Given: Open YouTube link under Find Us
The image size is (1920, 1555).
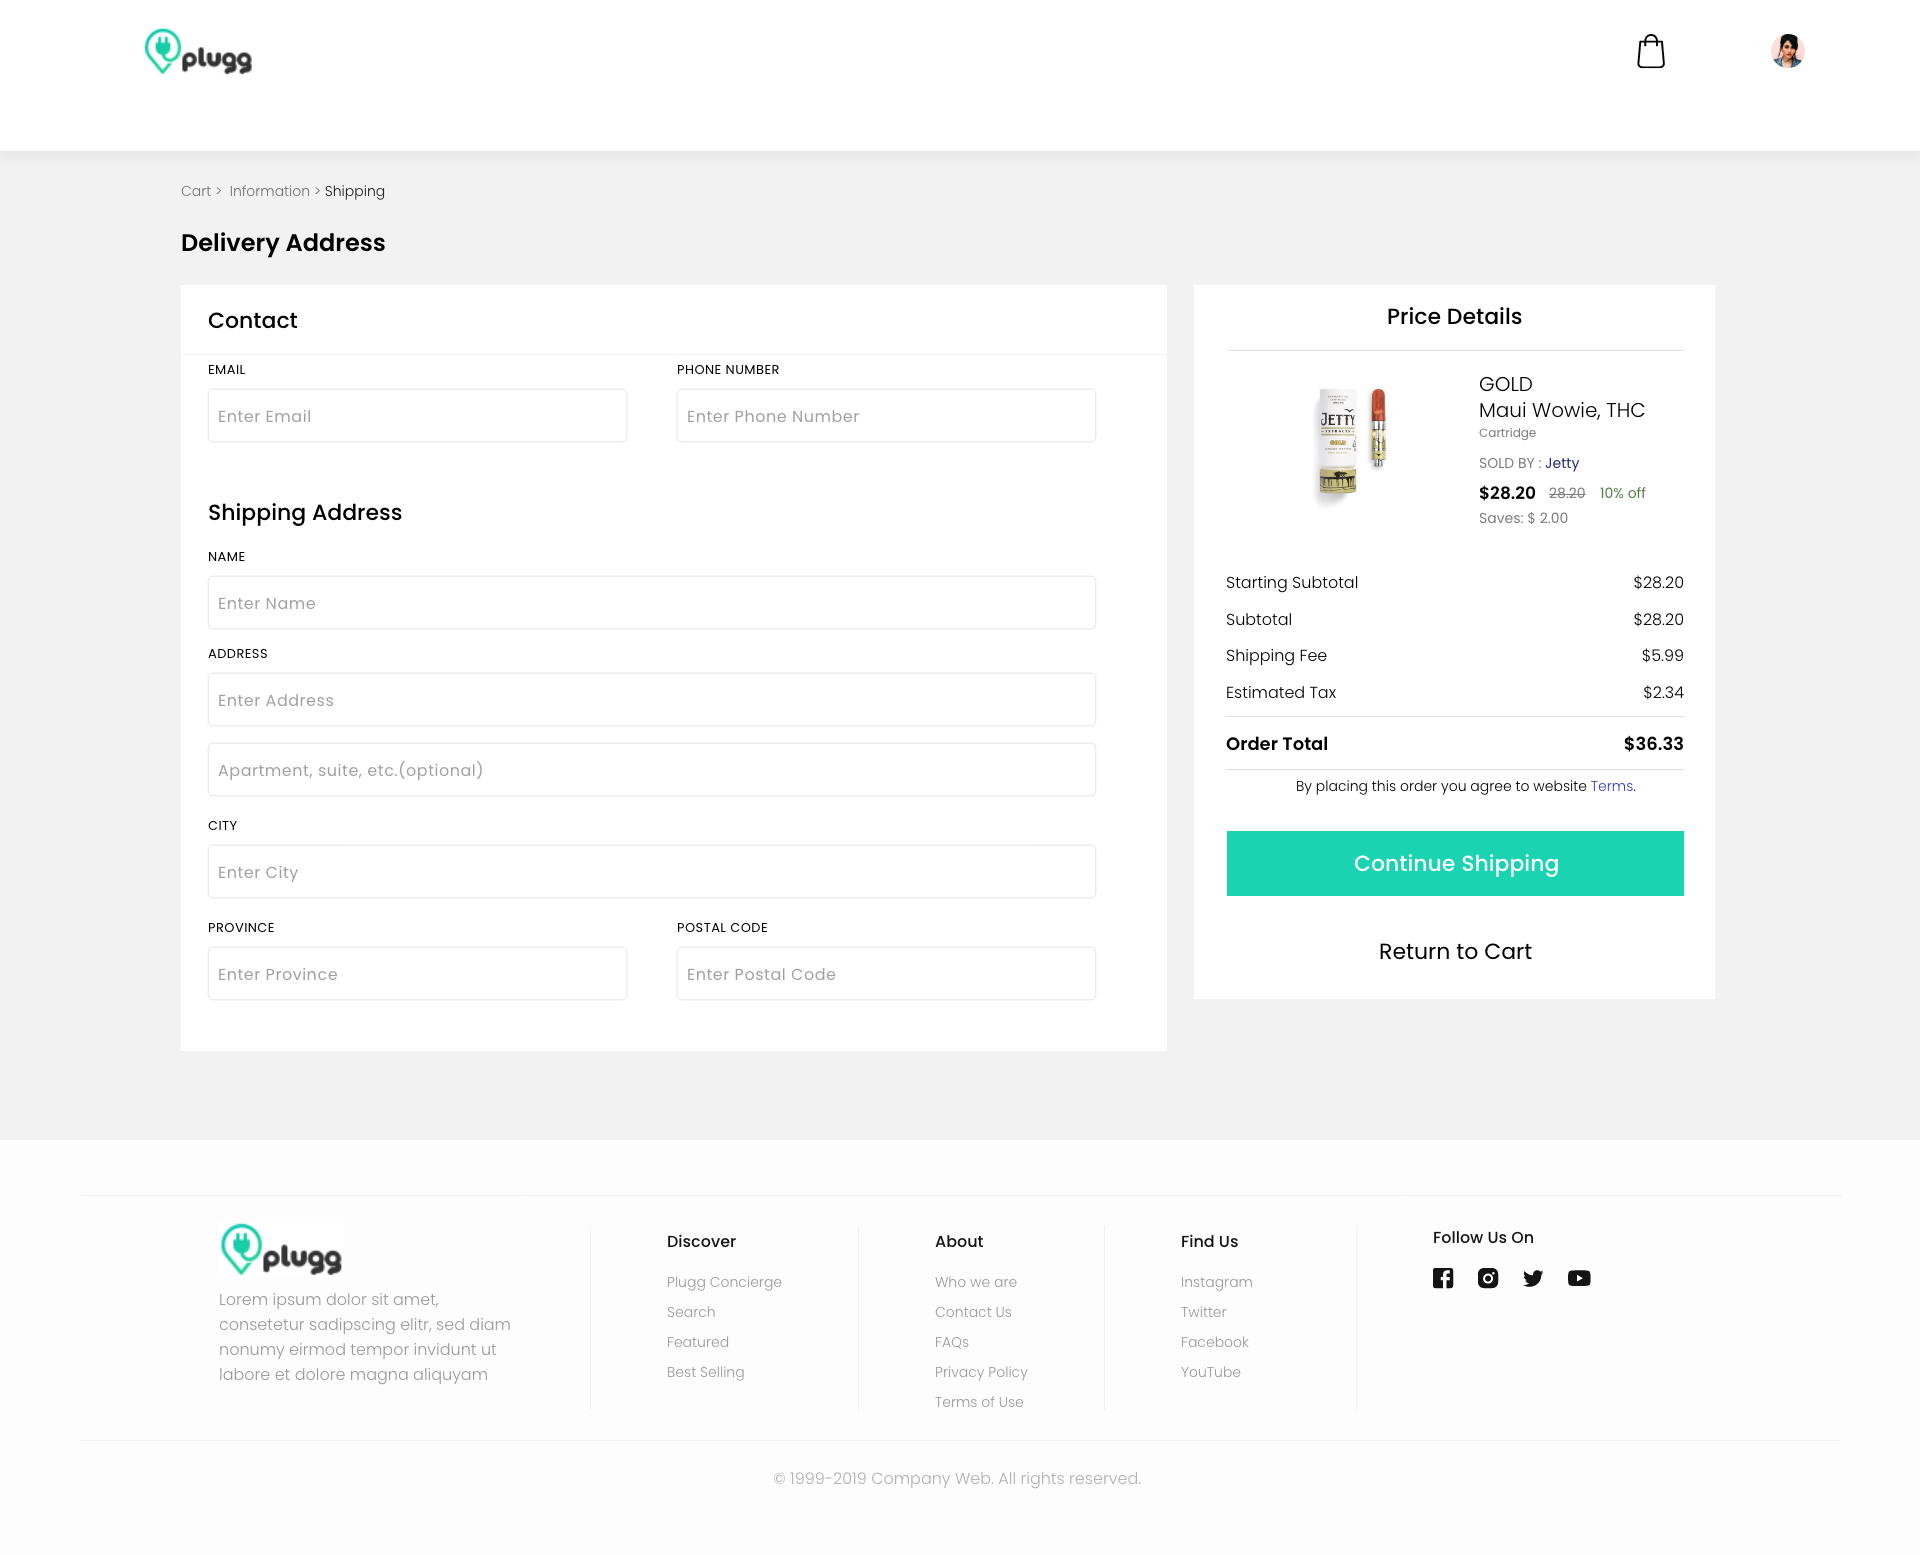Looking at the screenshot, I should click(1211, 1372).
